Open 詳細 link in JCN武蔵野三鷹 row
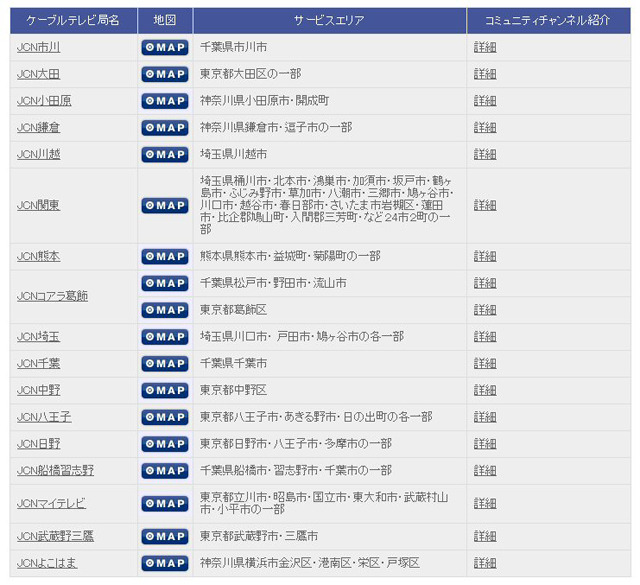The height and width of the screenshot is (585, 640). (485, 536)
